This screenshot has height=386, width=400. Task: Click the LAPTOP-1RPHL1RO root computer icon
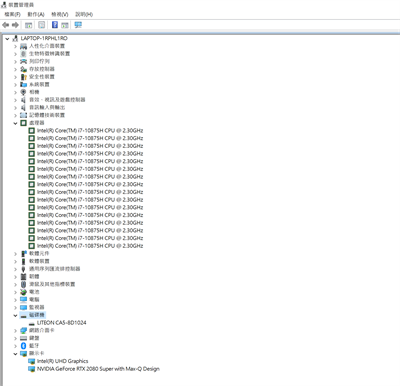click(15, 38)
